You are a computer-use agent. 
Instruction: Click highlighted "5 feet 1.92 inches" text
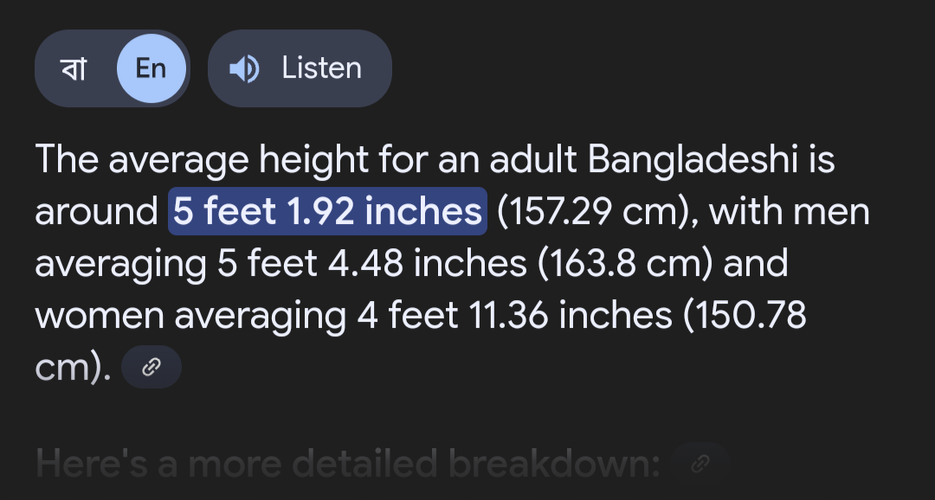click(x=327, y=212)
